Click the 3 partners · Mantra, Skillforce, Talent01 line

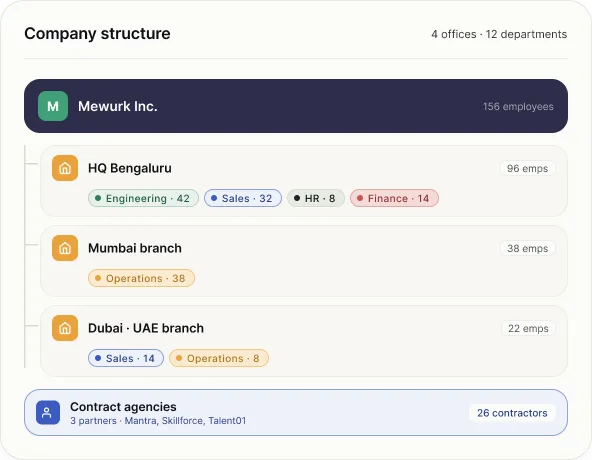(x=158, y=421)
